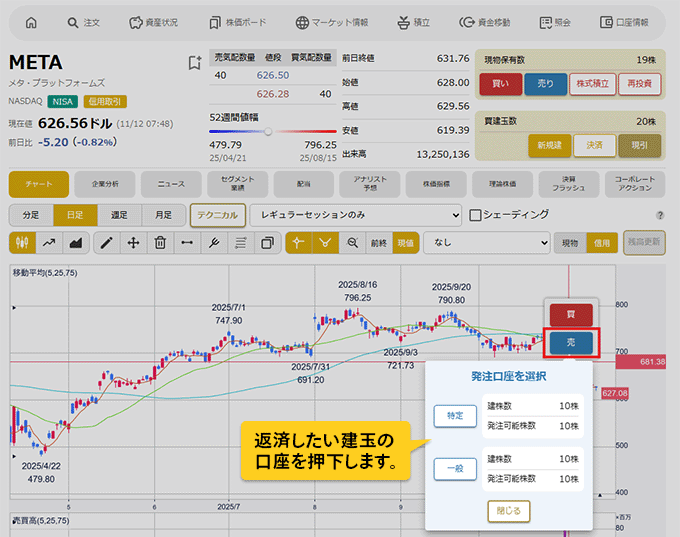This screenshot has height=537, width=680.
Task: Open the ニュース tab
Action: (171, 184)
